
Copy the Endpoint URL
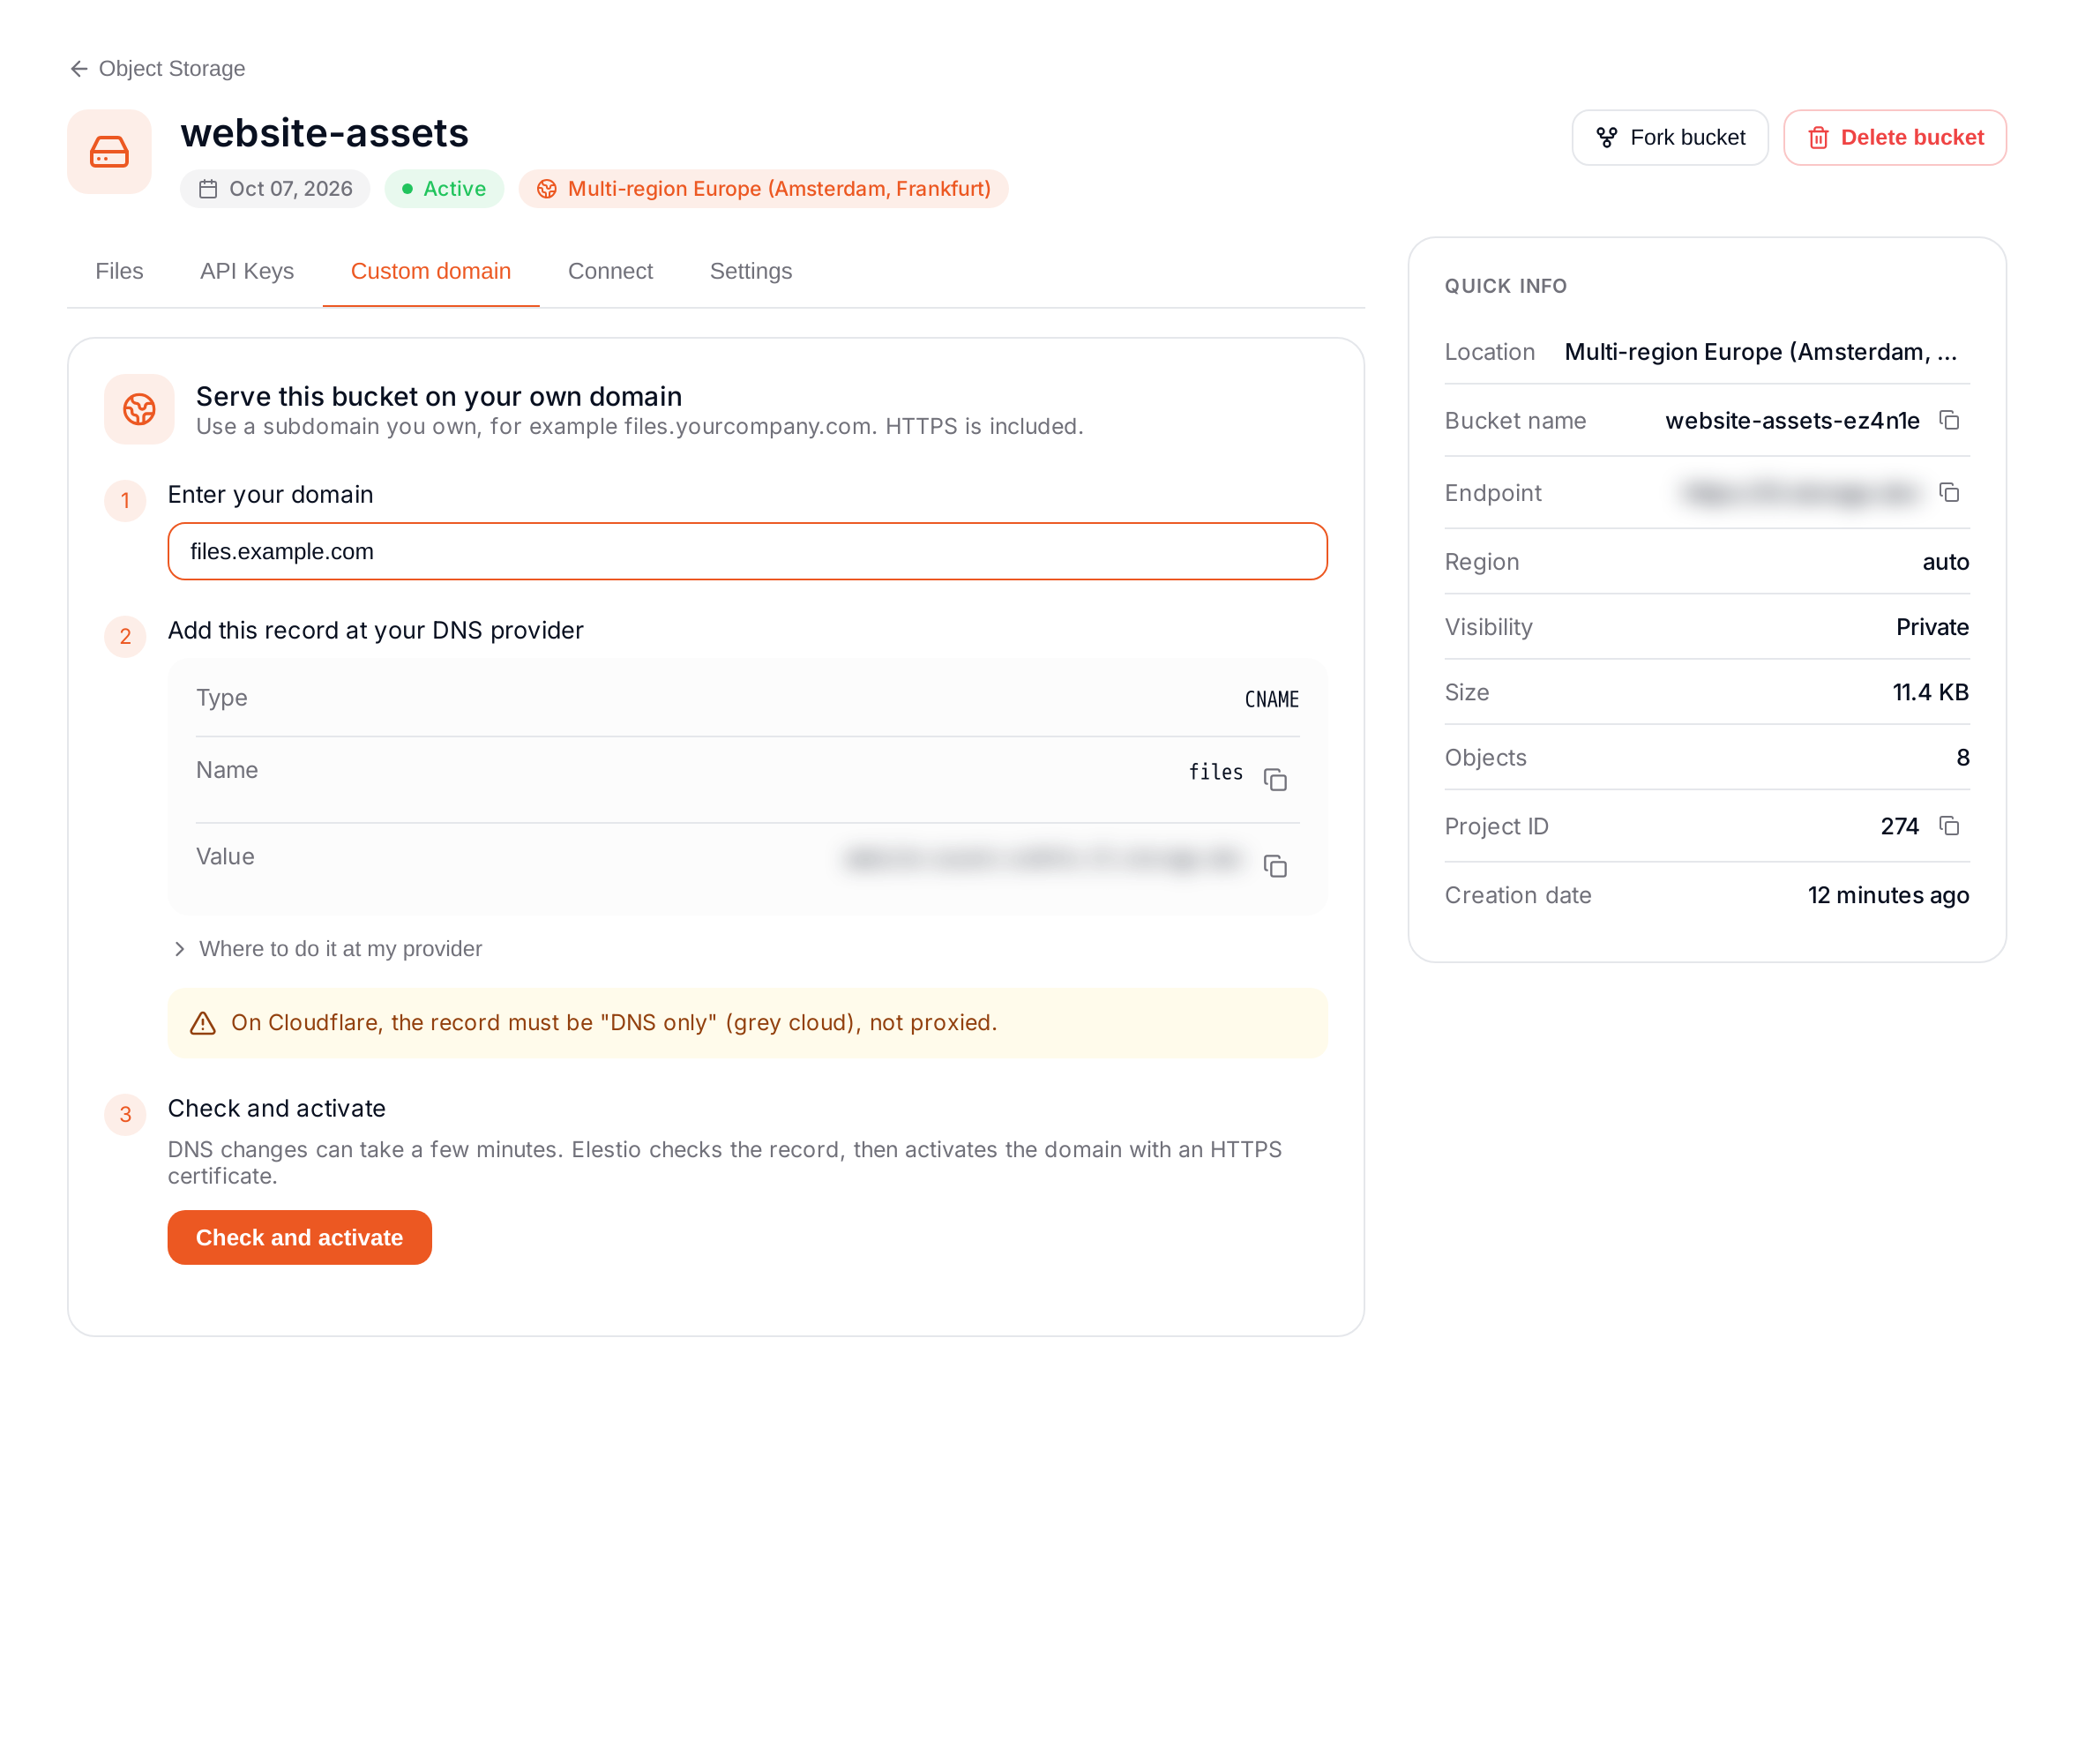(x=1948, y=492)
